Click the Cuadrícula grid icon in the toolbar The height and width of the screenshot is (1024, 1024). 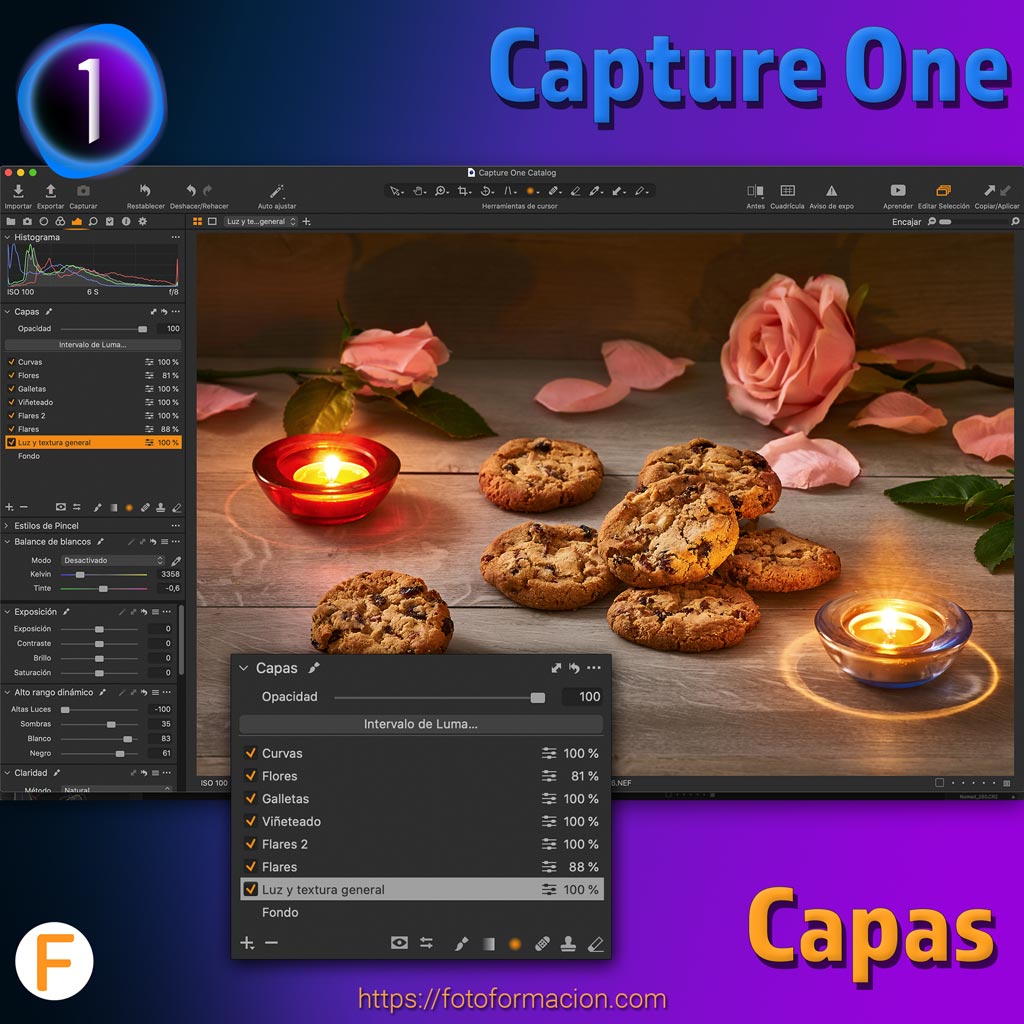click(x=788, y=191)
